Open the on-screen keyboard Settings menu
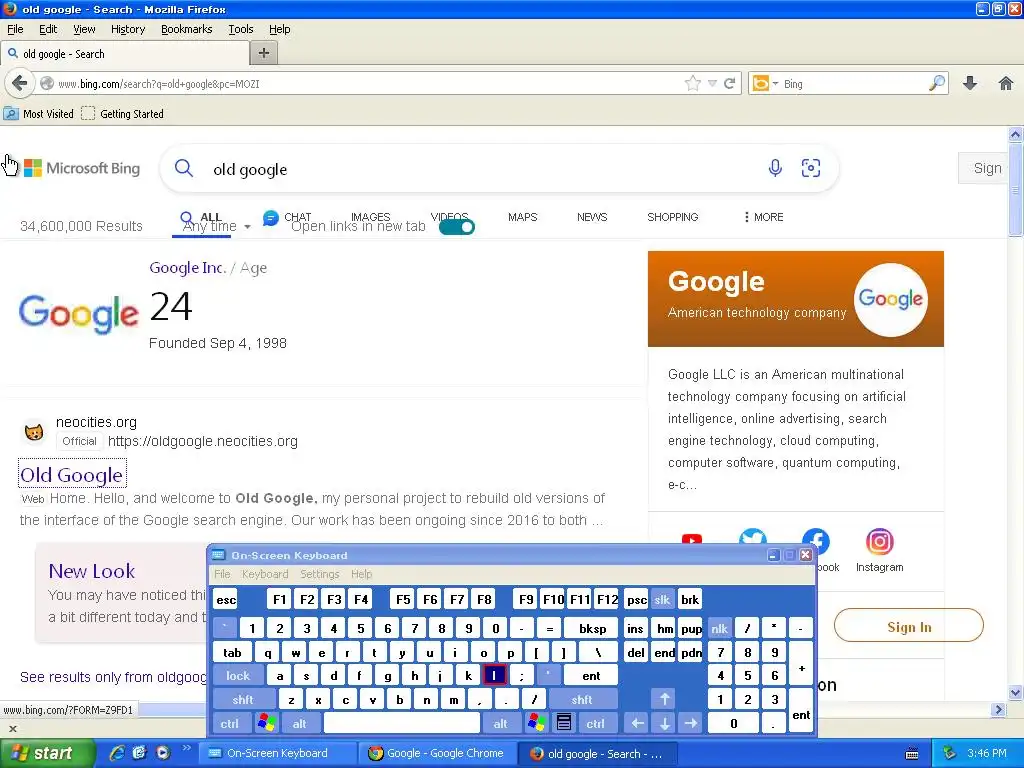 pos(319,574)
